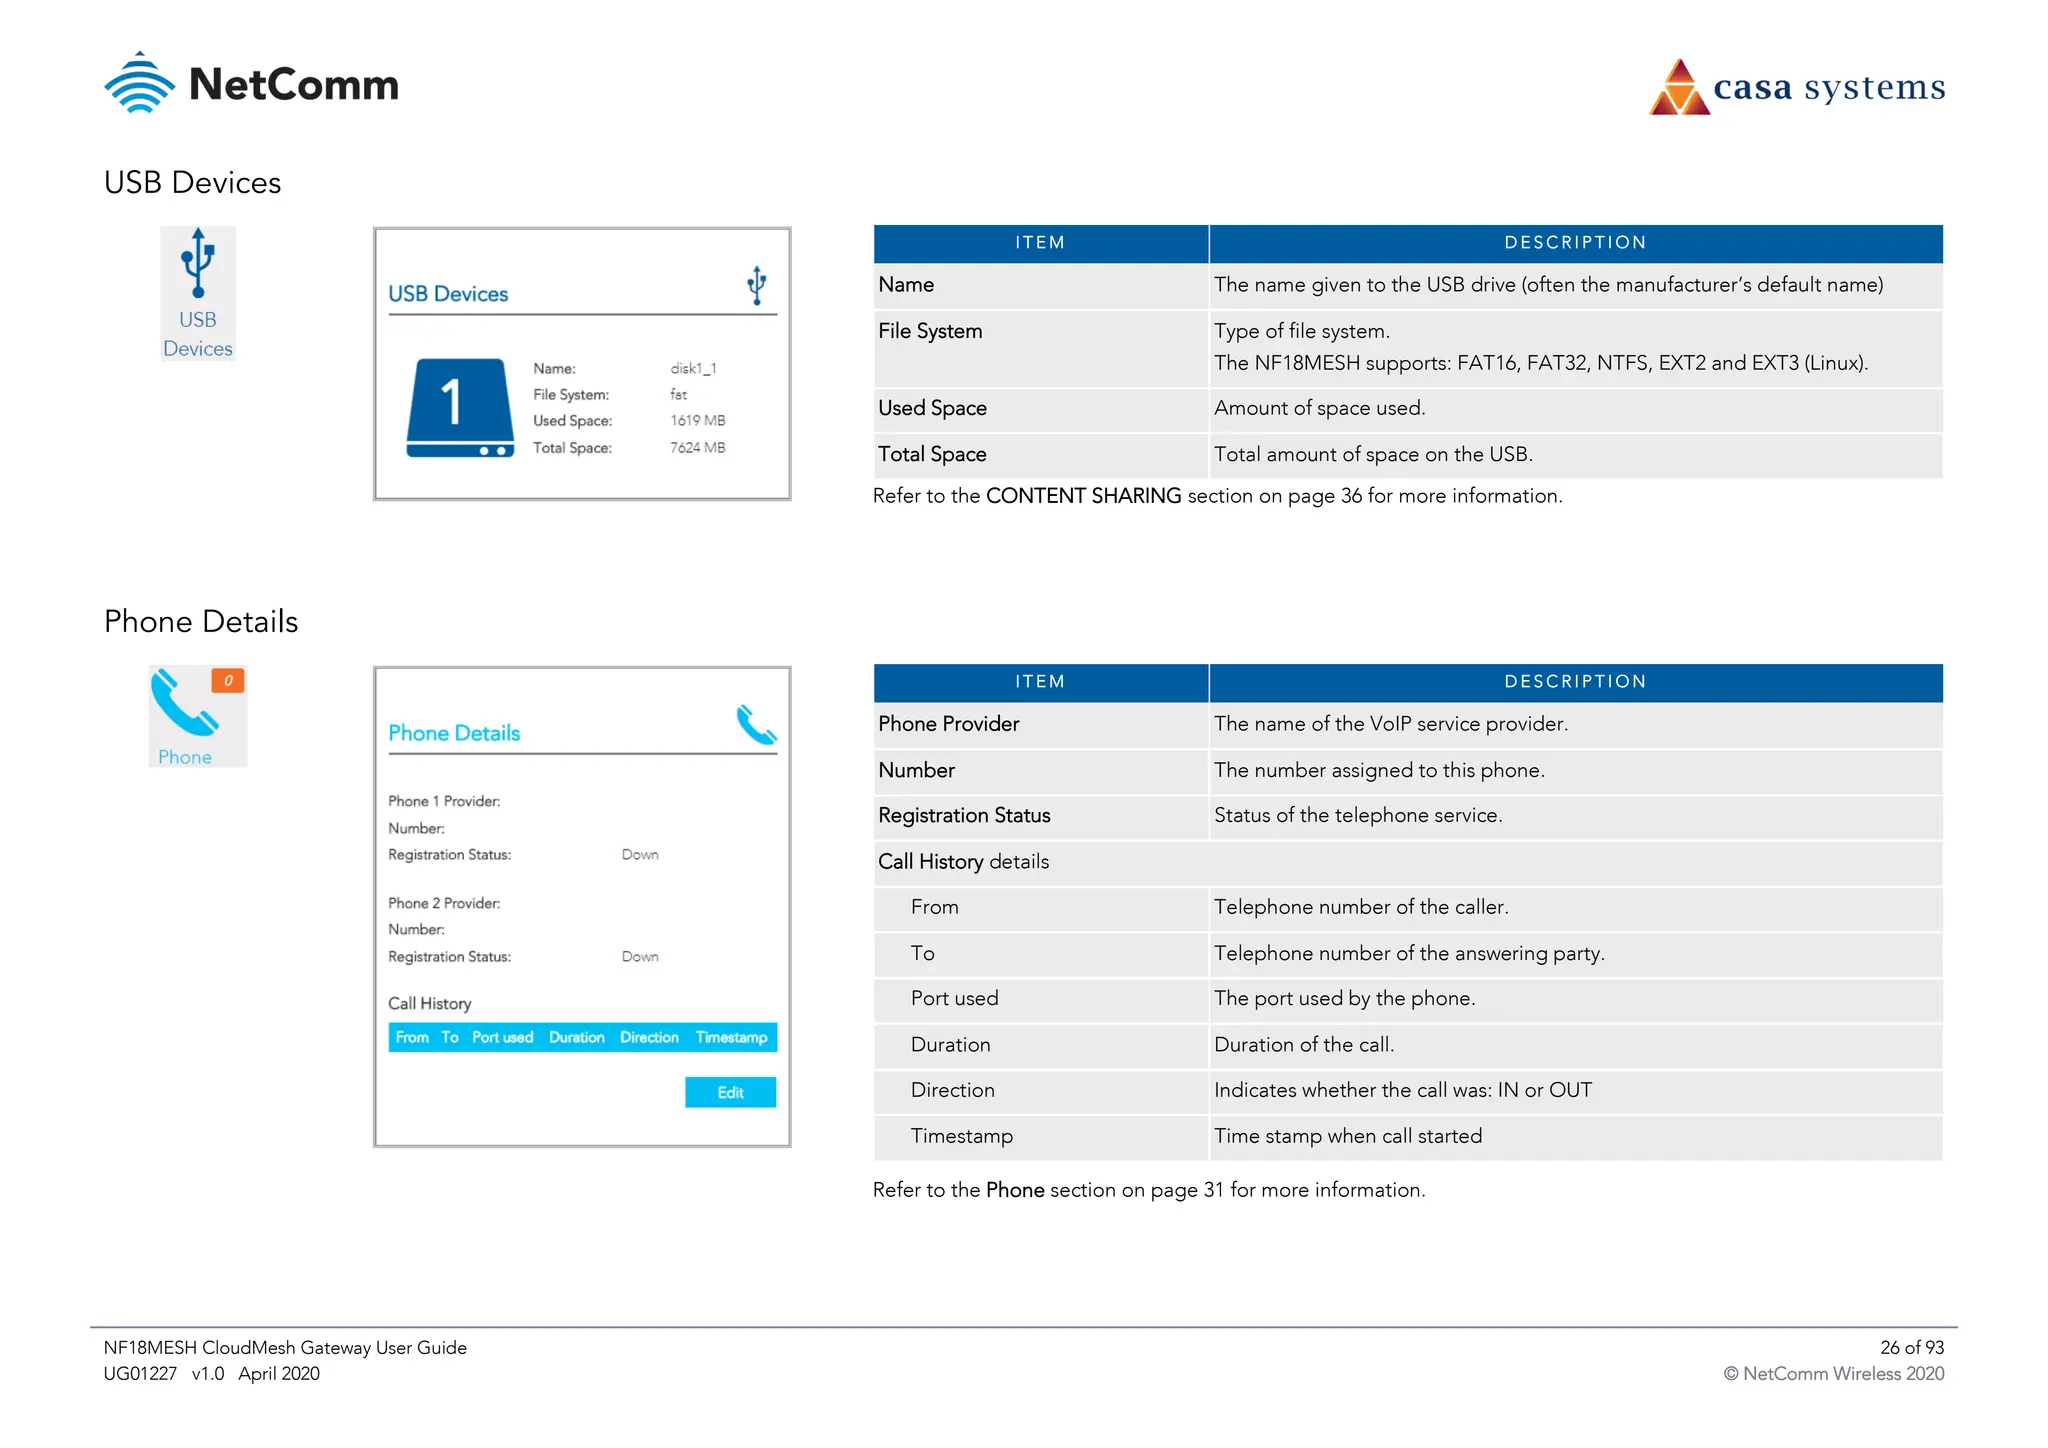Click the Duration column header in Call History
Viewport: 2048px width, 1448px height.
coord(576,1038)
